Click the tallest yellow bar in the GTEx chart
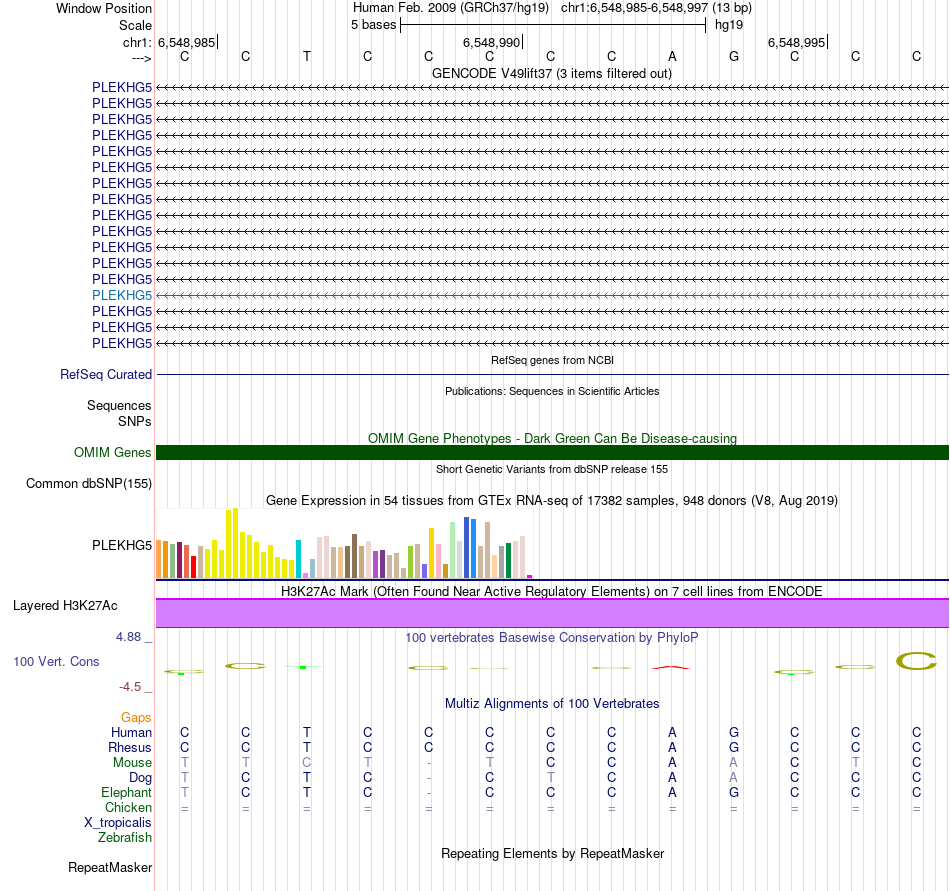The image size is (950, 891). [235, 543]
